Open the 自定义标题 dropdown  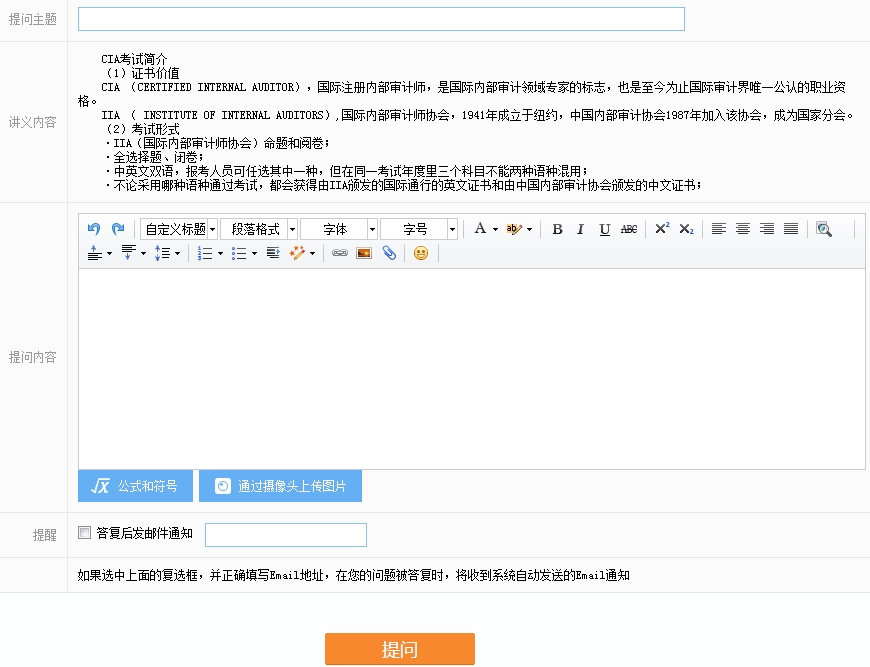tap(179, 229)
